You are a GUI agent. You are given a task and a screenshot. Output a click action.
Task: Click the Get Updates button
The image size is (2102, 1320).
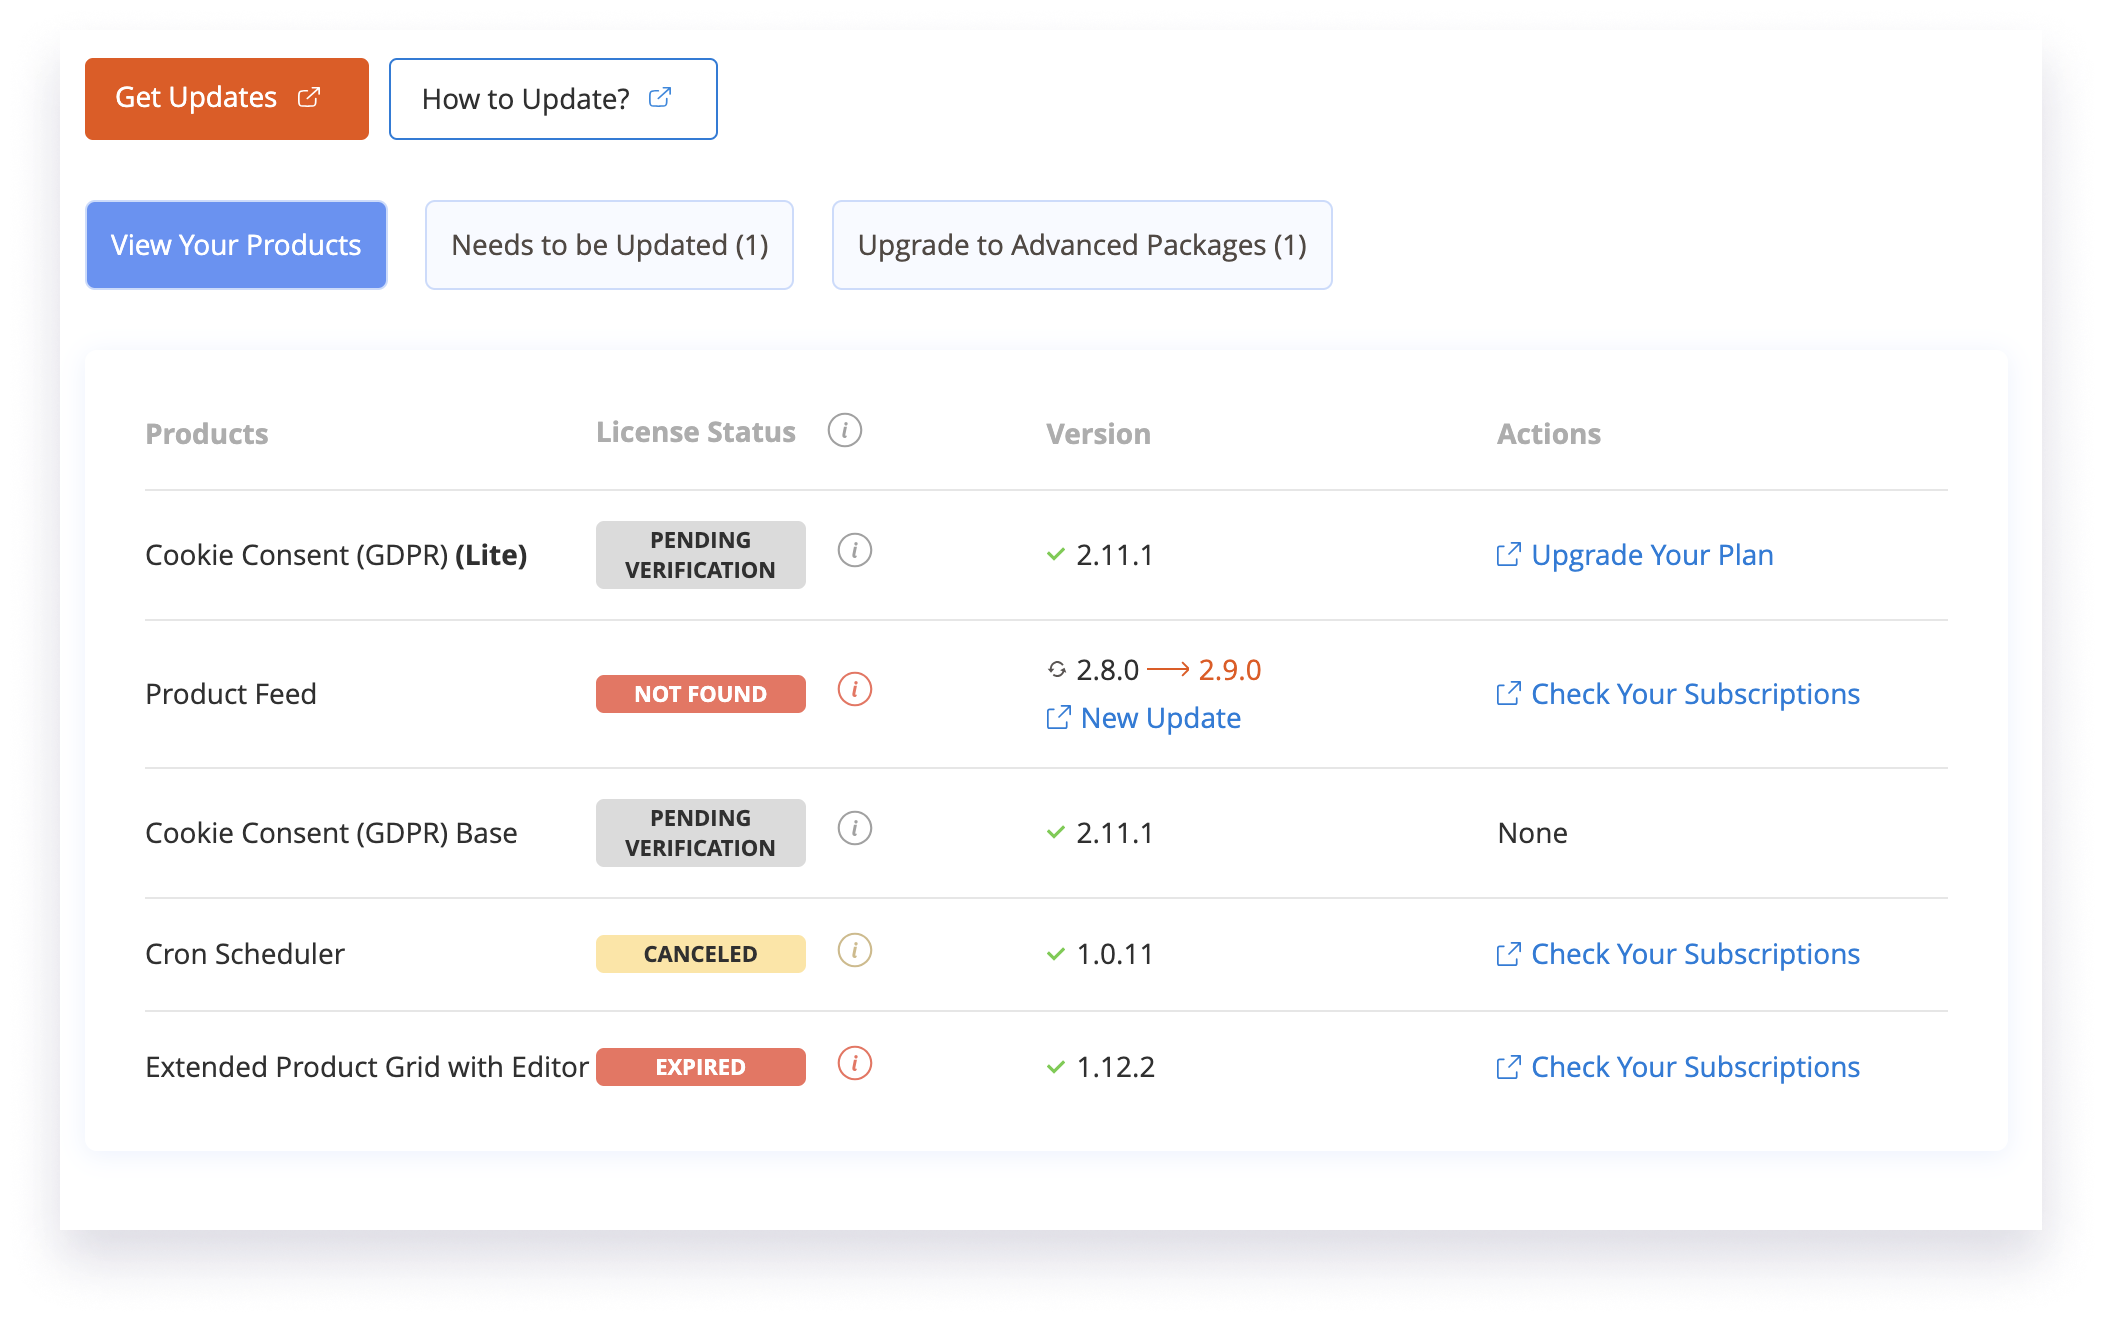[x=226, y=97]
